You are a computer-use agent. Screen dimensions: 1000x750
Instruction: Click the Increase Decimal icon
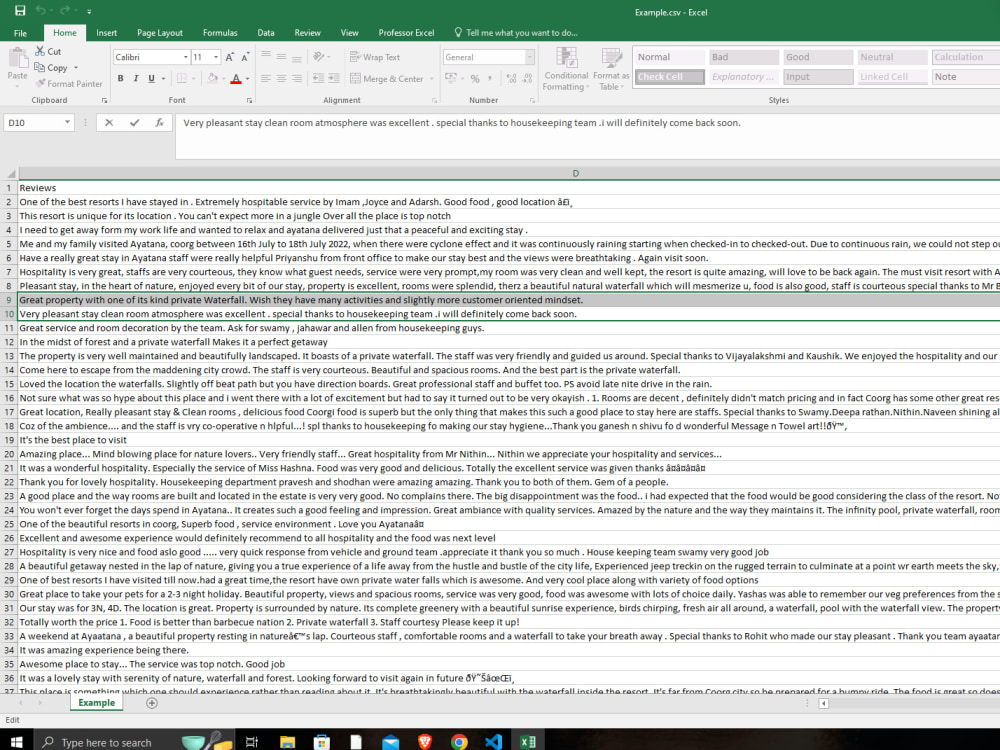pos(511,78)
